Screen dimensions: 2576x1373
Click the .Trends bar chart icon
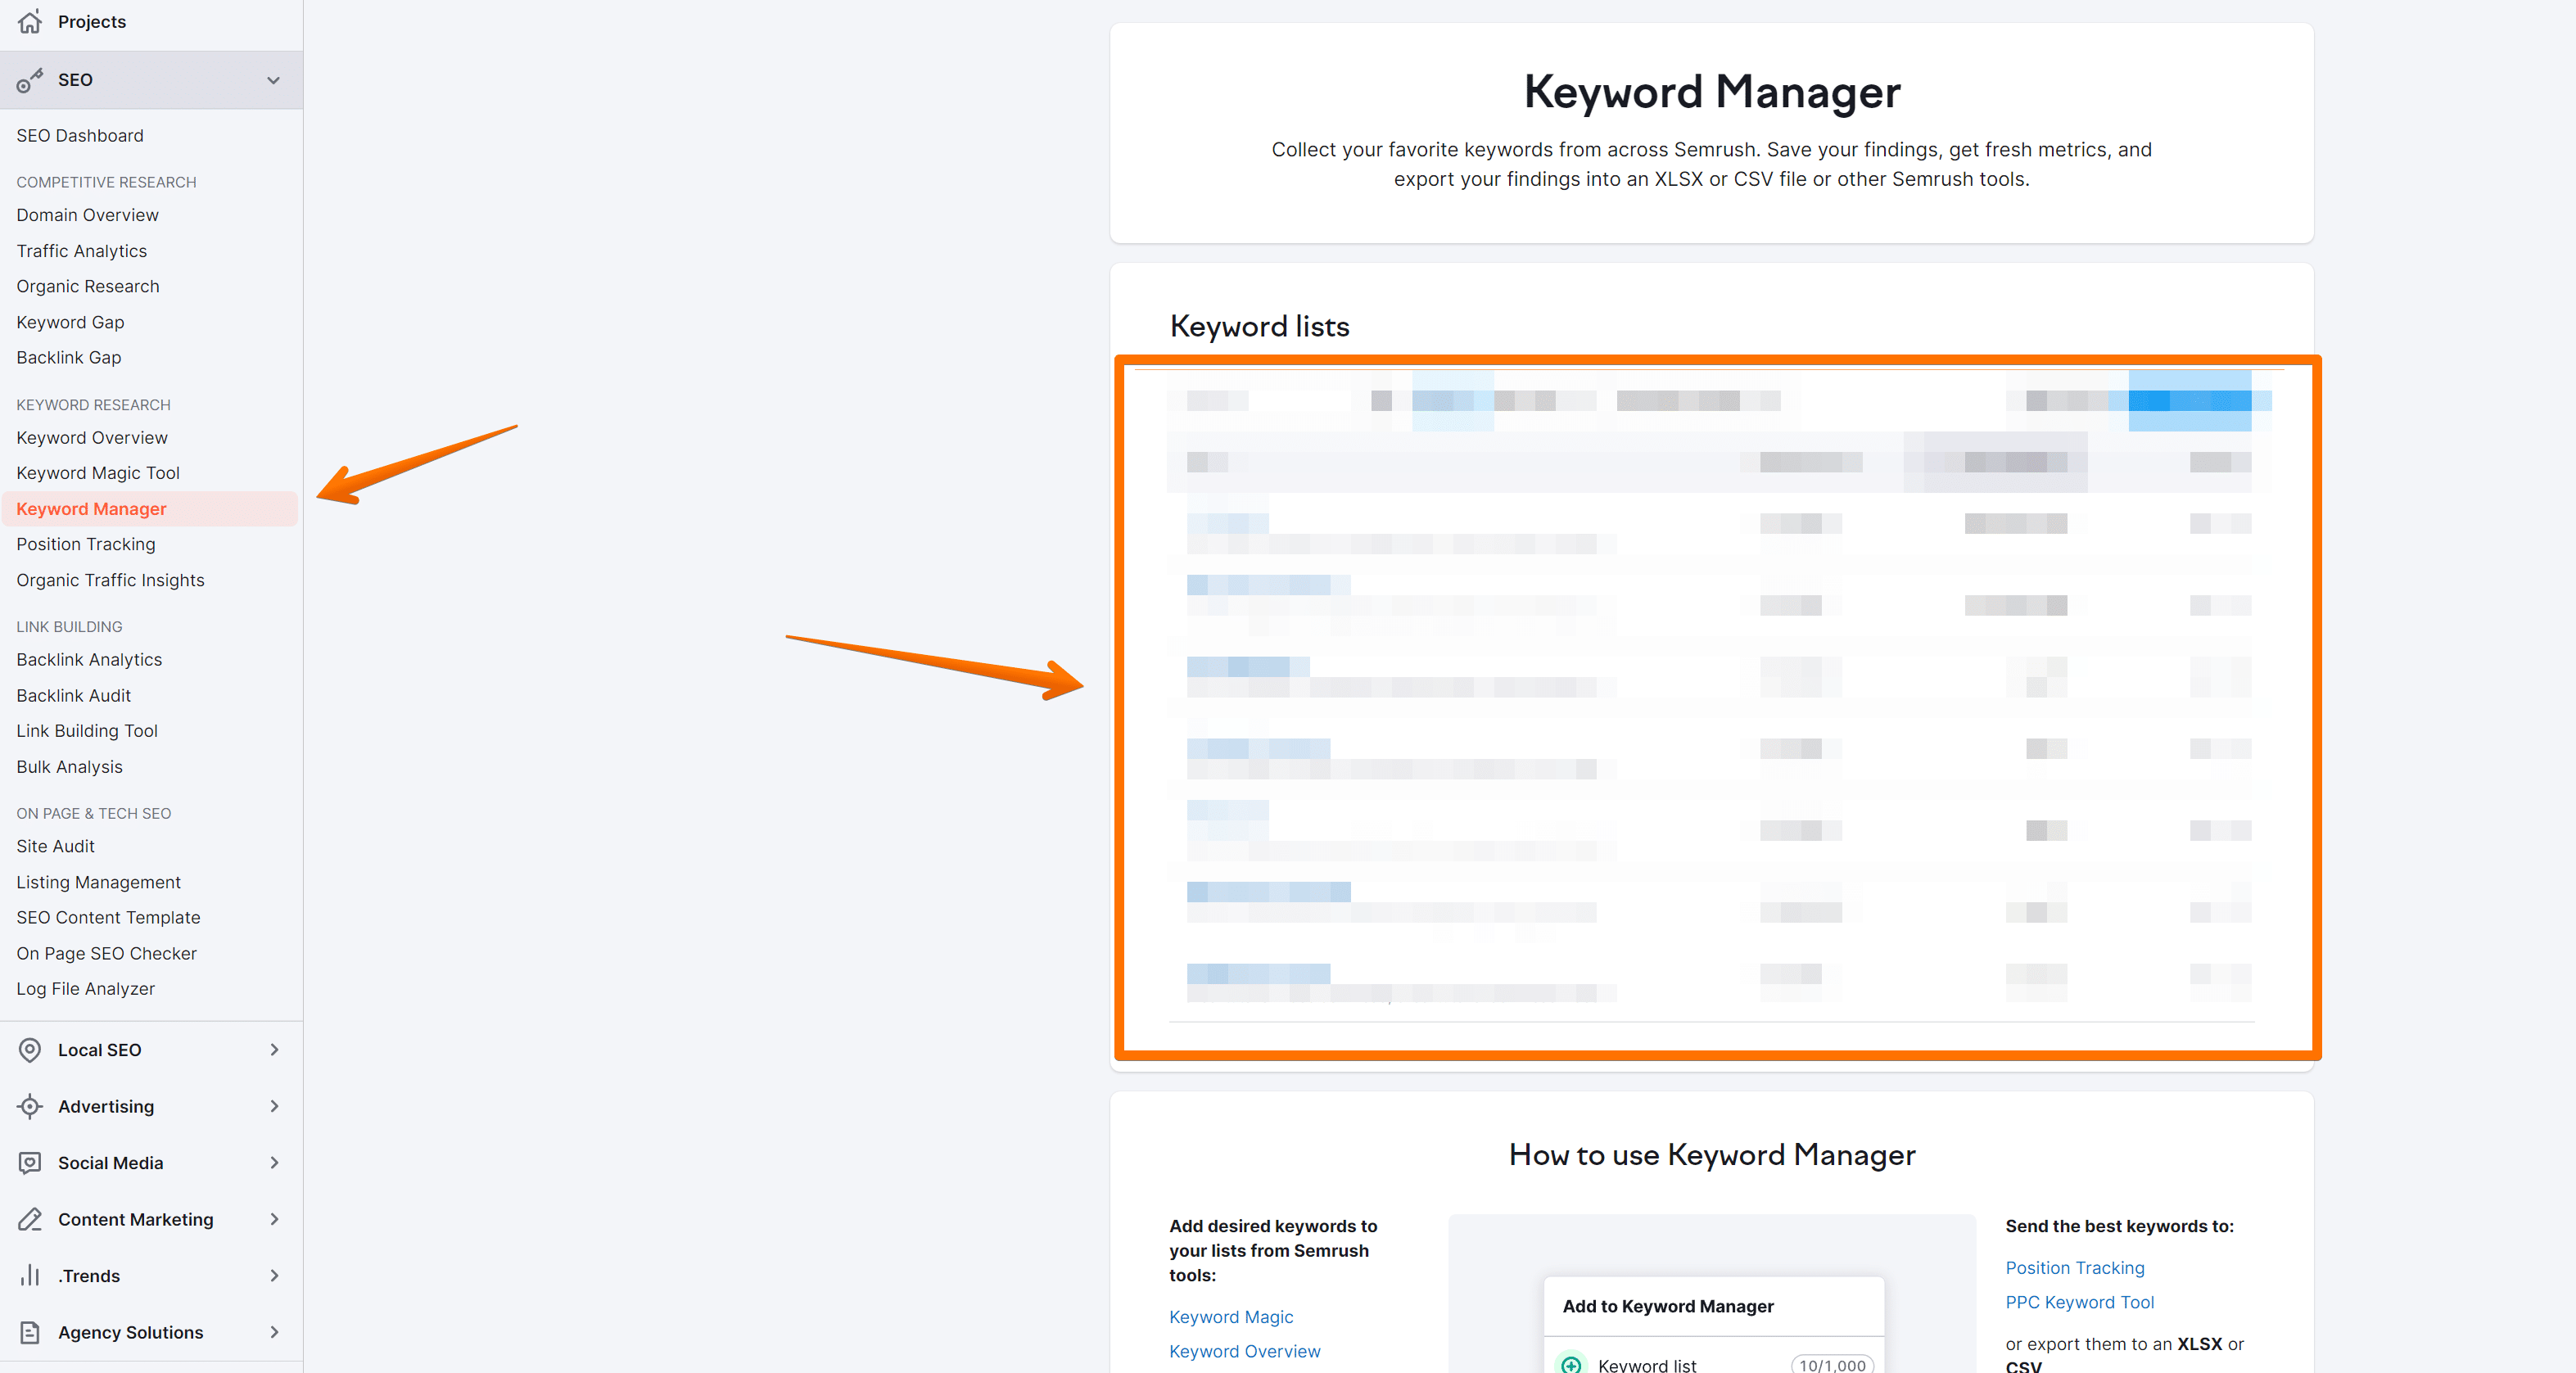click(x=30, y=1276)
